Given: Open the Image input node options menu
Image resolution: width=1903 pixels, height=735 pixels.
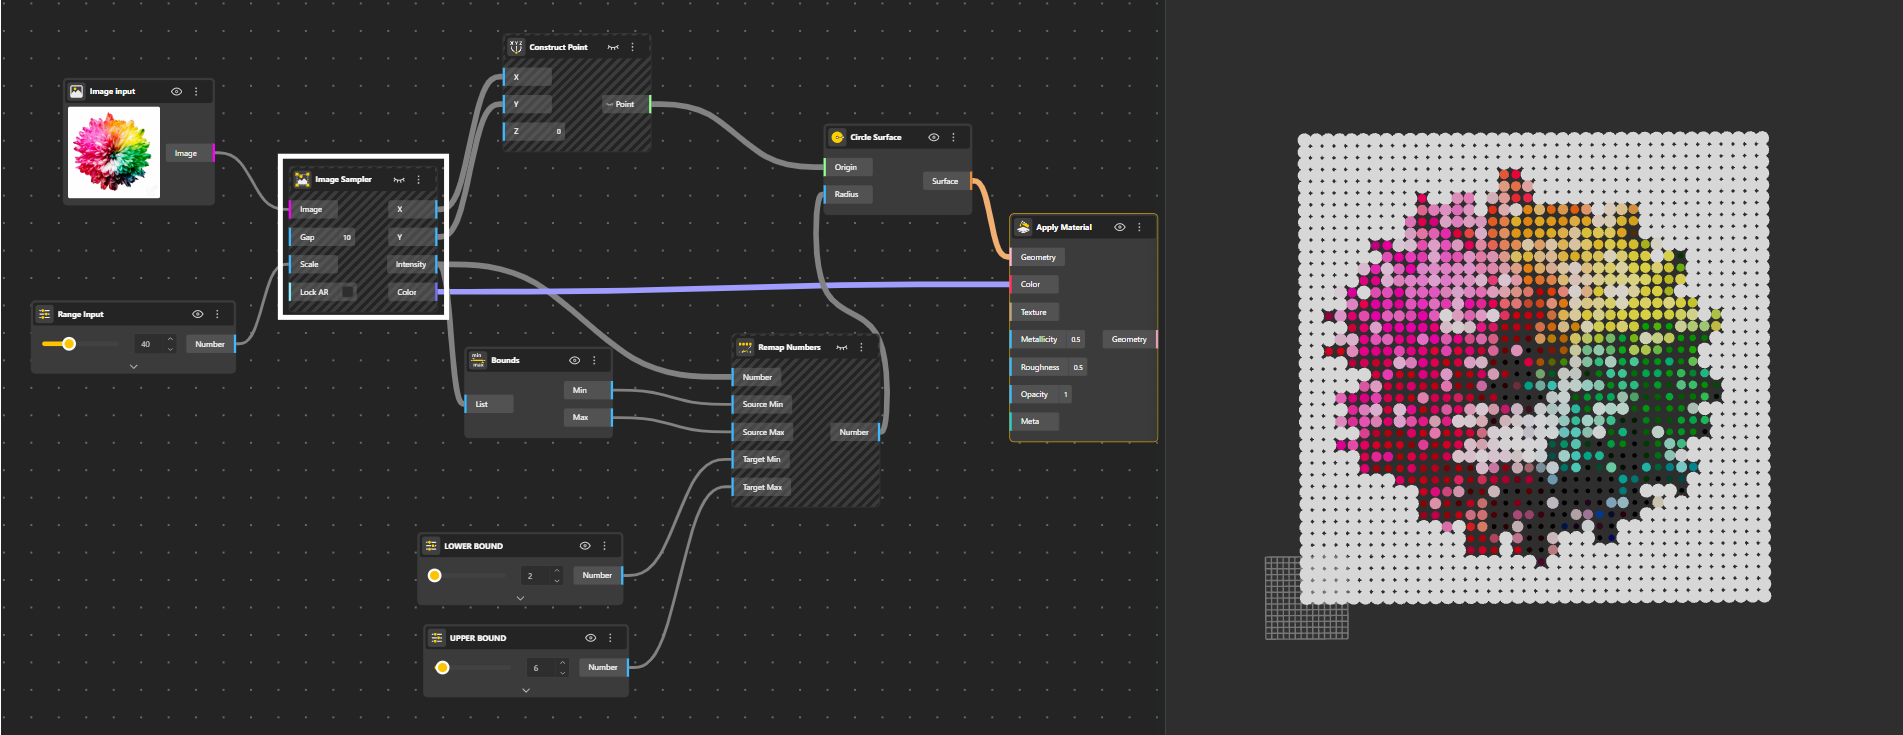Looking at the screenshot, I should [x=196, y=91].
